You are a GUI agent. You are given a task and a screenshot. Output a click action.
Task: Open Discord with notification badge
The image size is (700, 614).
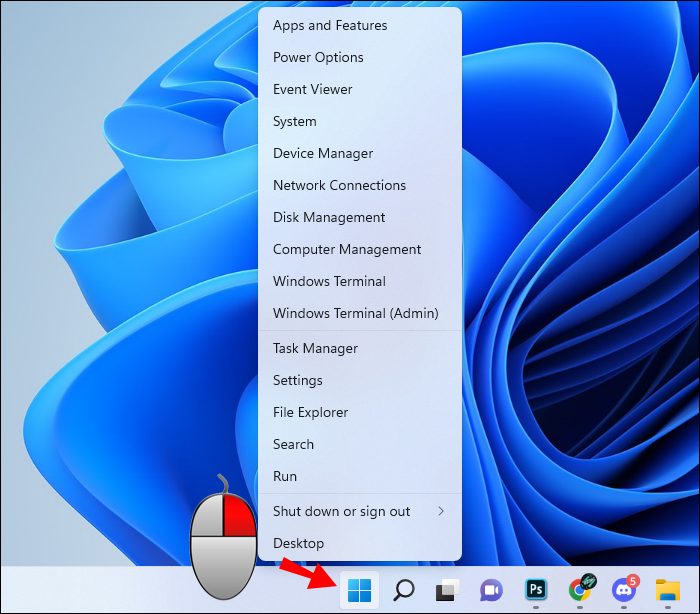click(624, 591)
